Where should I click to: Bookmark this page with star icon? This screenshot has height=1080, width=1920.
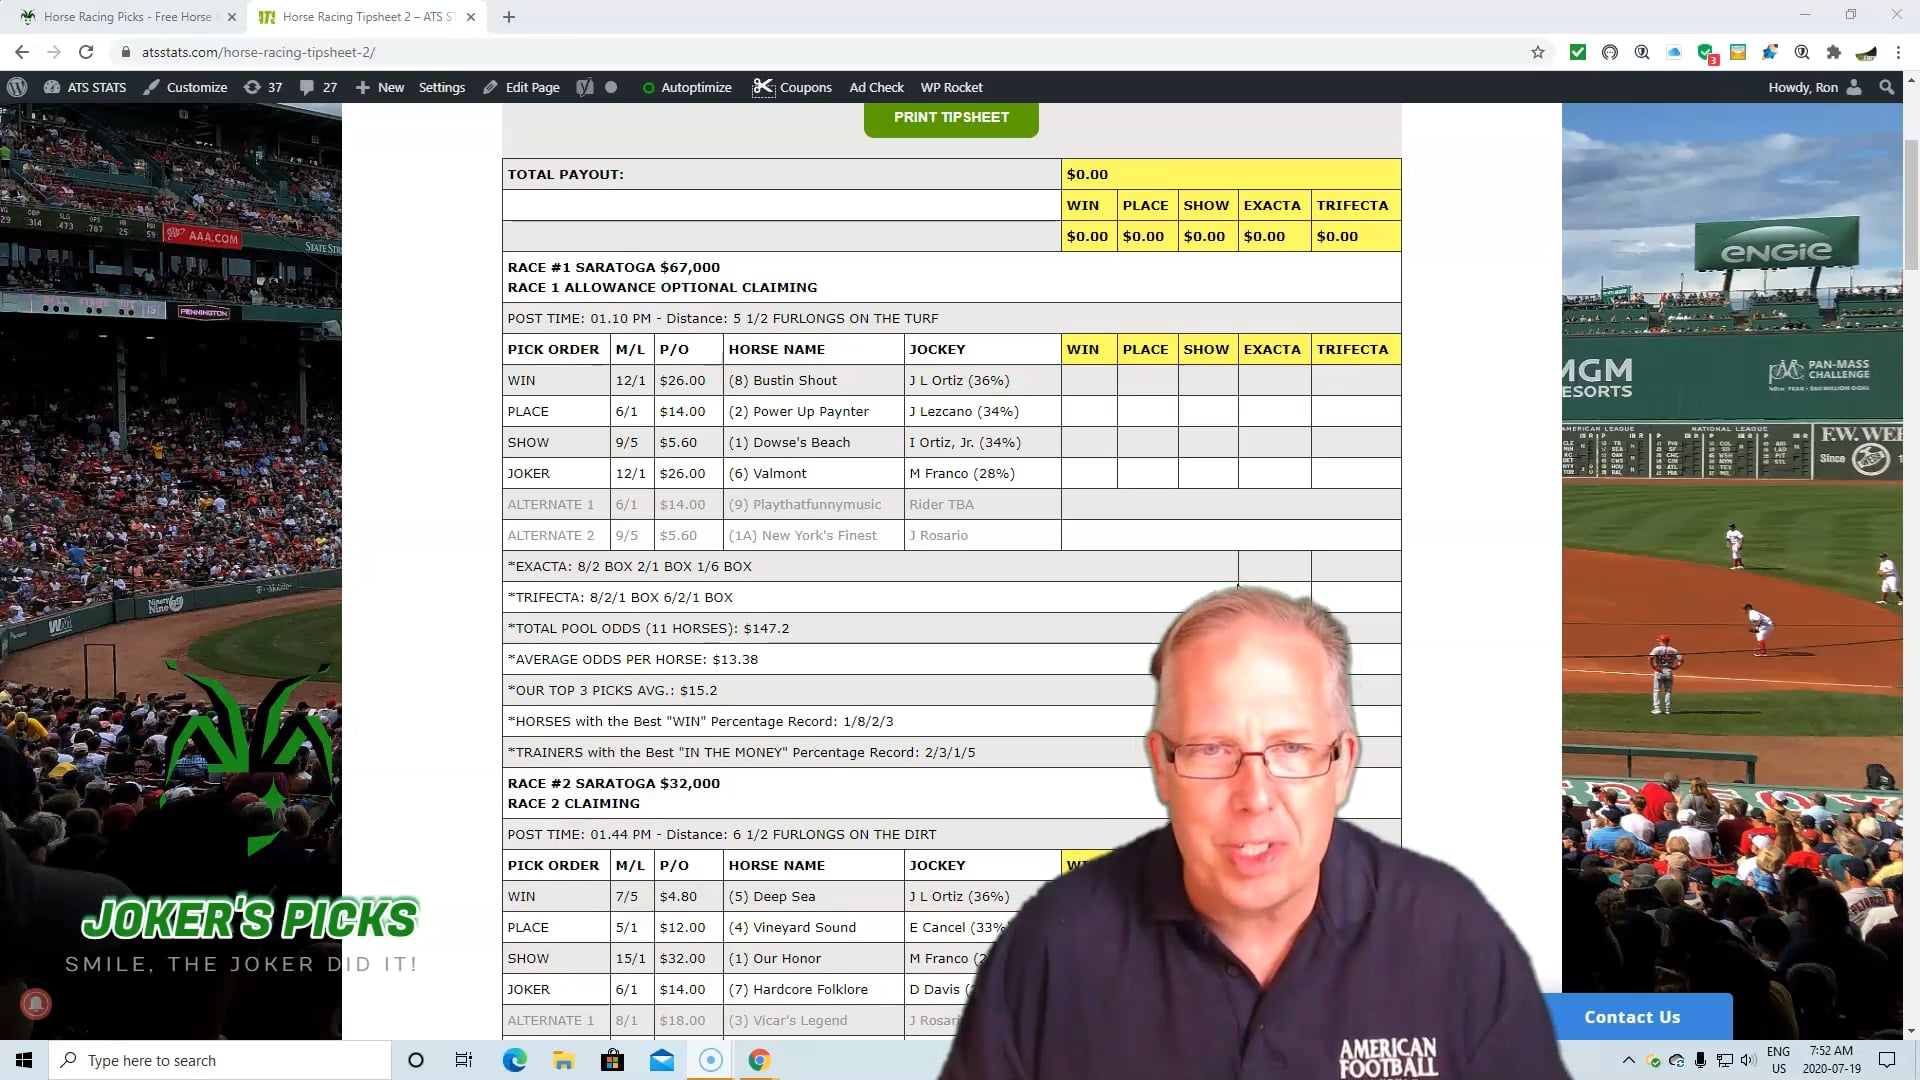tap(1538, 52)
